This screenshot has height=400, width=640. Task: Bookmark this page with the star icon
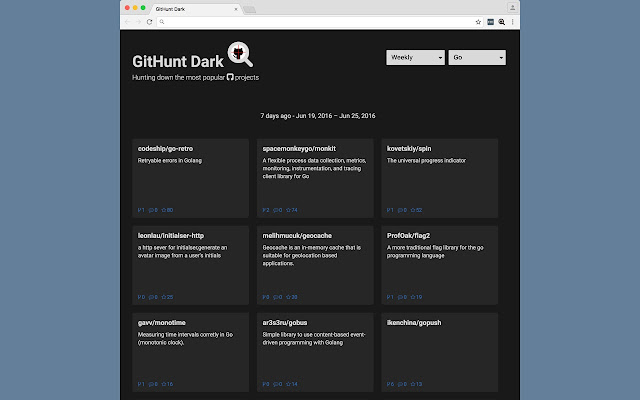[478, 22]
